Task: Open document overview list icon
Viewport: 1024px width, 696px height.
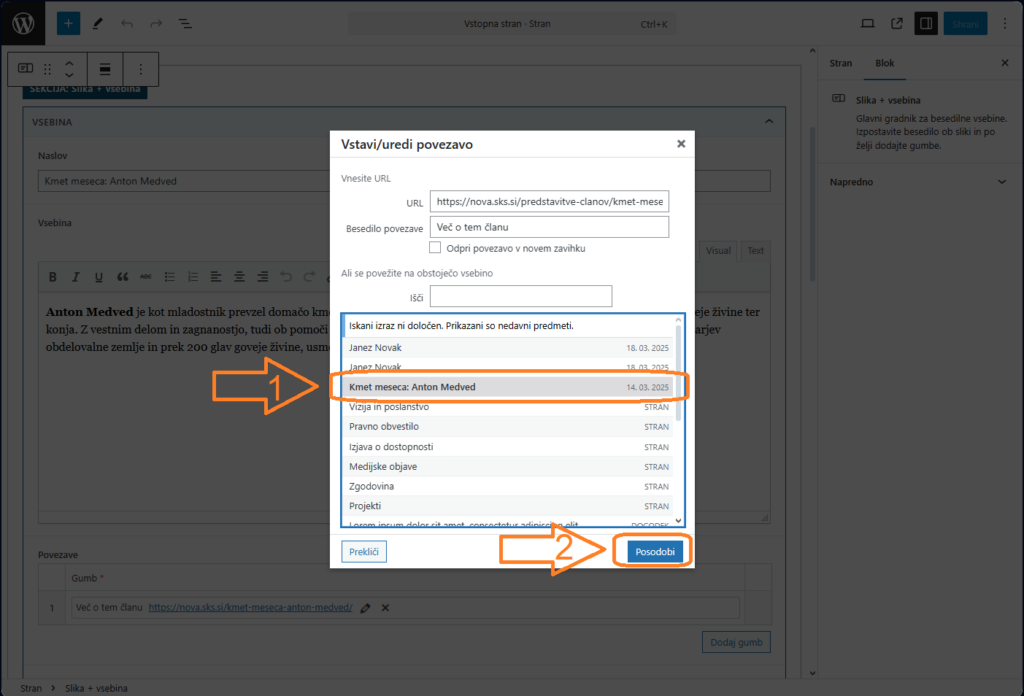Action: pyautogui.click(x=185, y=23)
